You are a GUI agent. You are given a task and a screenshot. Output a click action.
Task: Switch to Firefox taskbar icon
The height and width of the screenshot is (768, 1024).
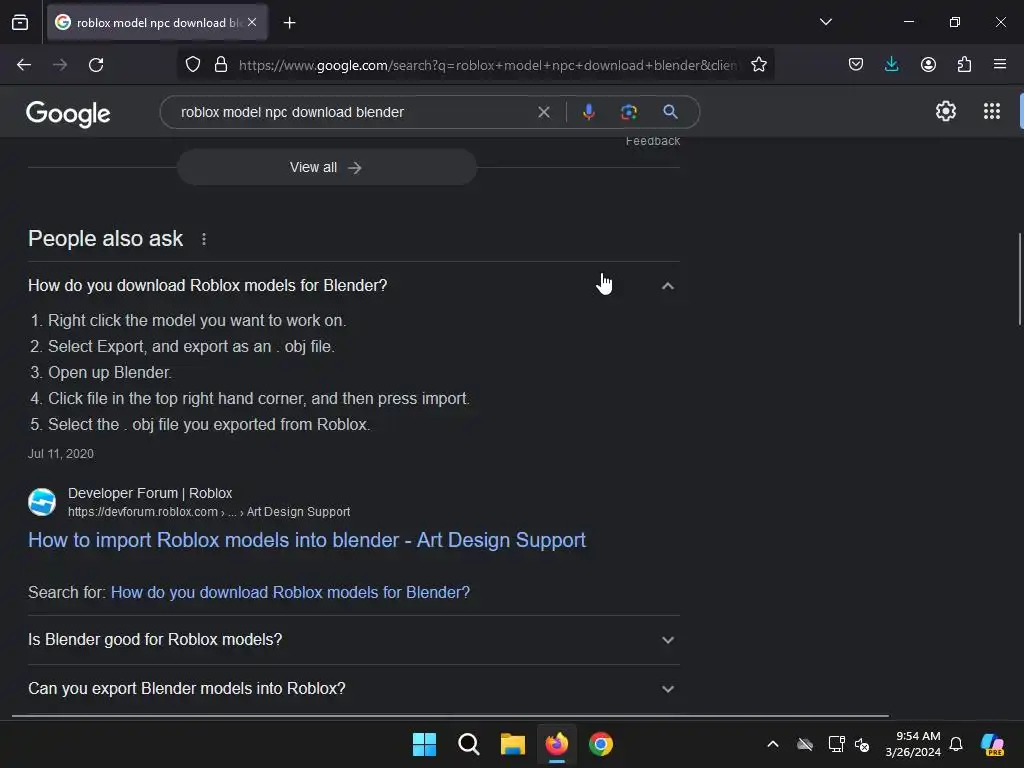pos(556,744)
